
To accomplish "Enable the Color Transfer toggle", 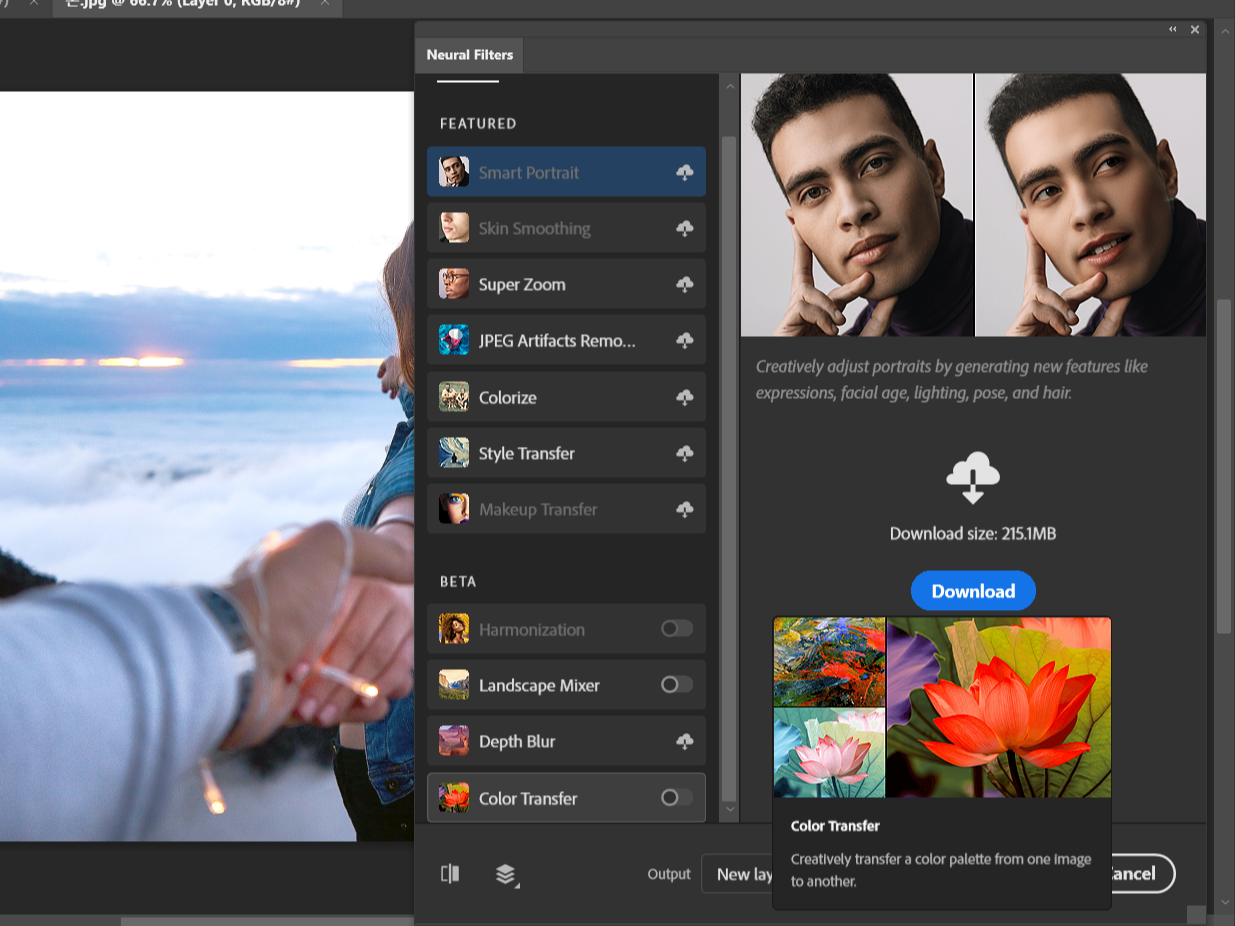I will (x=677, y=798).
